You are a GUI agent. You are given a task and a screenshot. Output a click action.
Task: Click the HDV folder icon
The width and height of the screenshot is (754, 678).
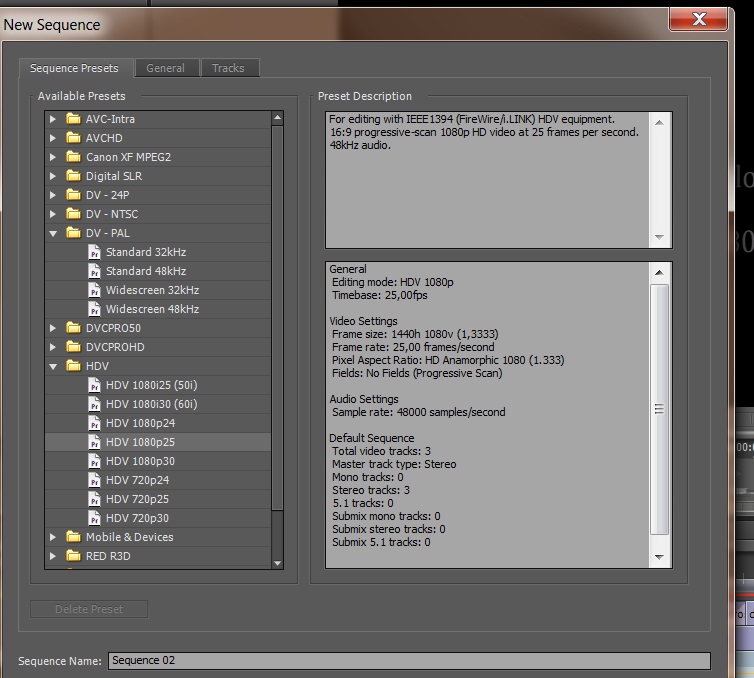point(74,365)
